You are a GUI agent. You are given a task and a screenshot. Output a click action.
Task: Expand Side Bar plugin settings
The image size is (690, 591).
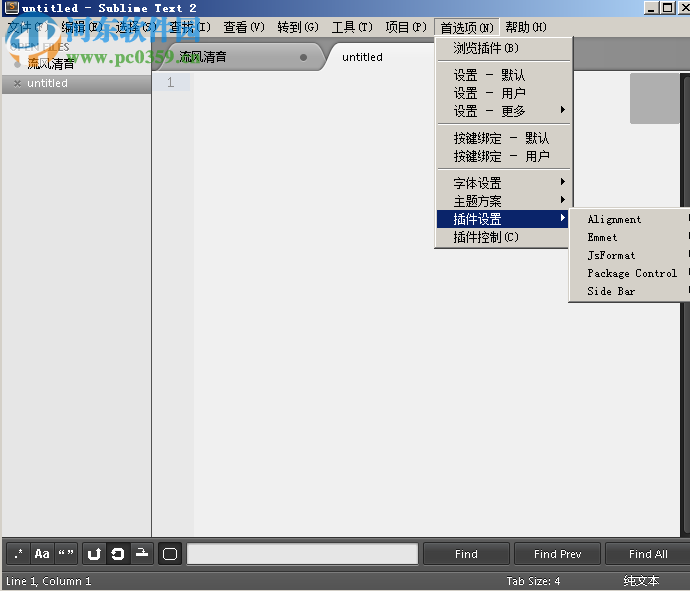point(631,291)
